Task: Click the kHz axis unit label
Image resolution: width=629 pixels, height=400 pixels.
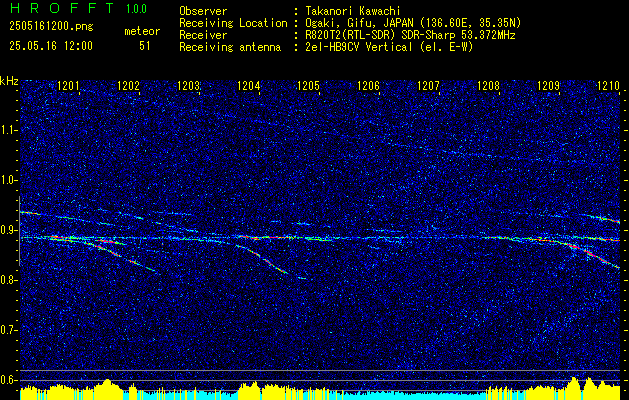Action: (x=9, y=81)
